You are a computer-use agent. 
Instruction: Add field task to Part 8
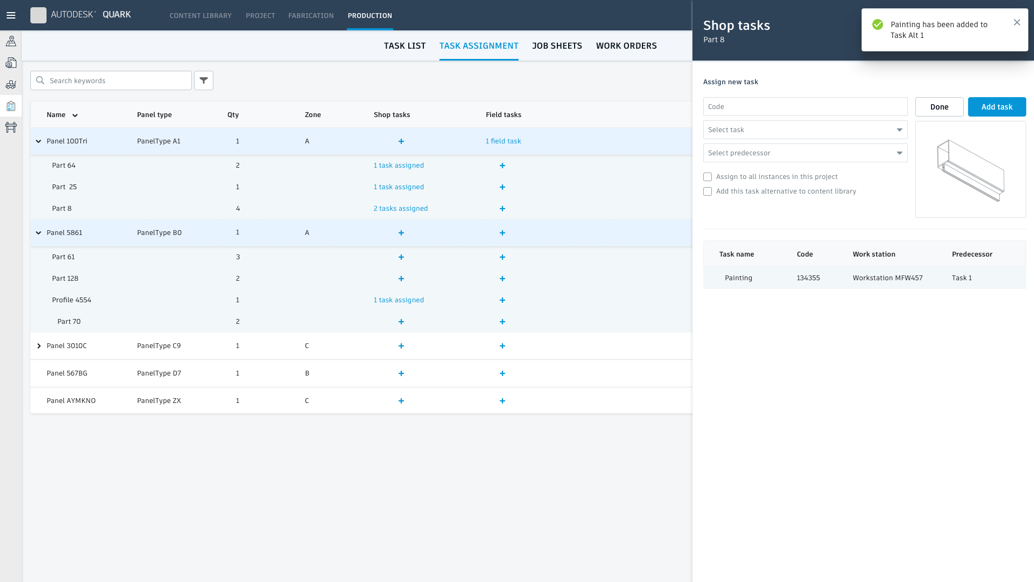502,209
